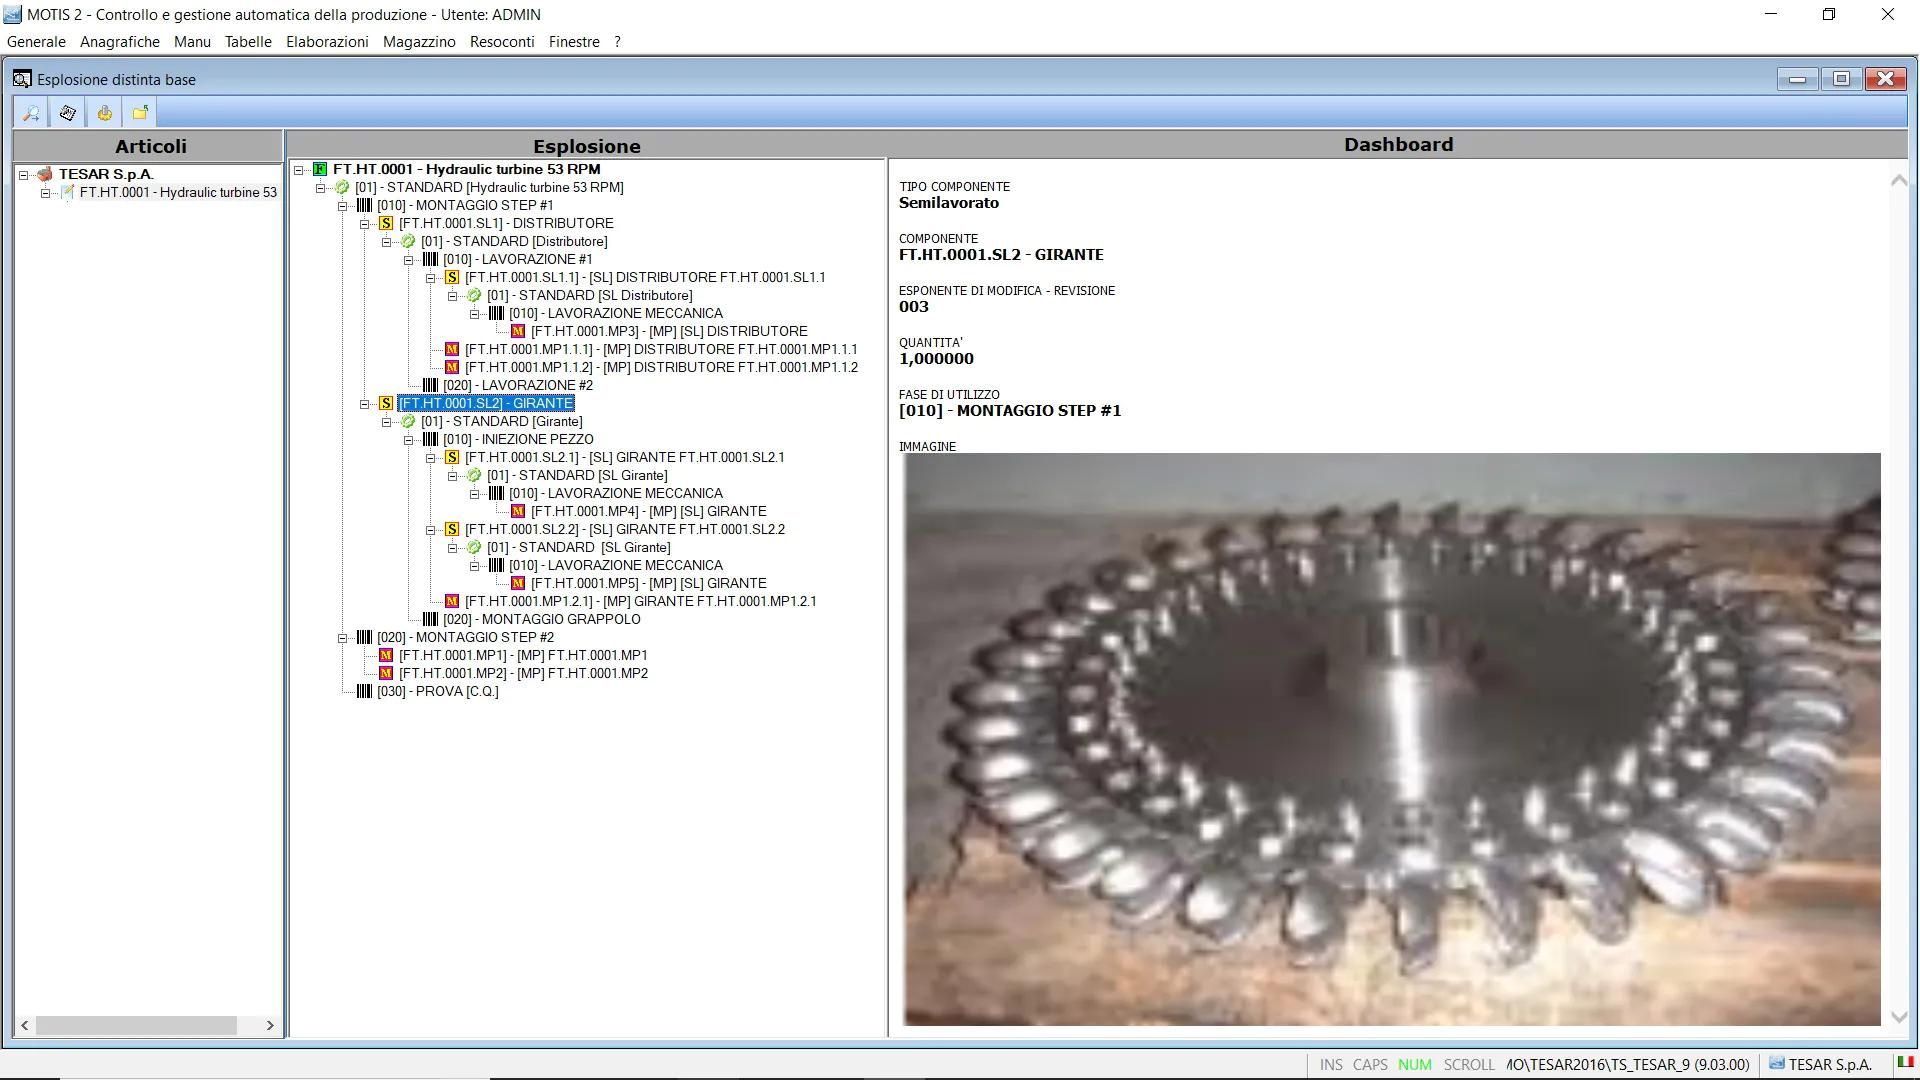Open the Magazzino menu
This screenshot has height=1080, width=1920.
(x=419, y=42)
